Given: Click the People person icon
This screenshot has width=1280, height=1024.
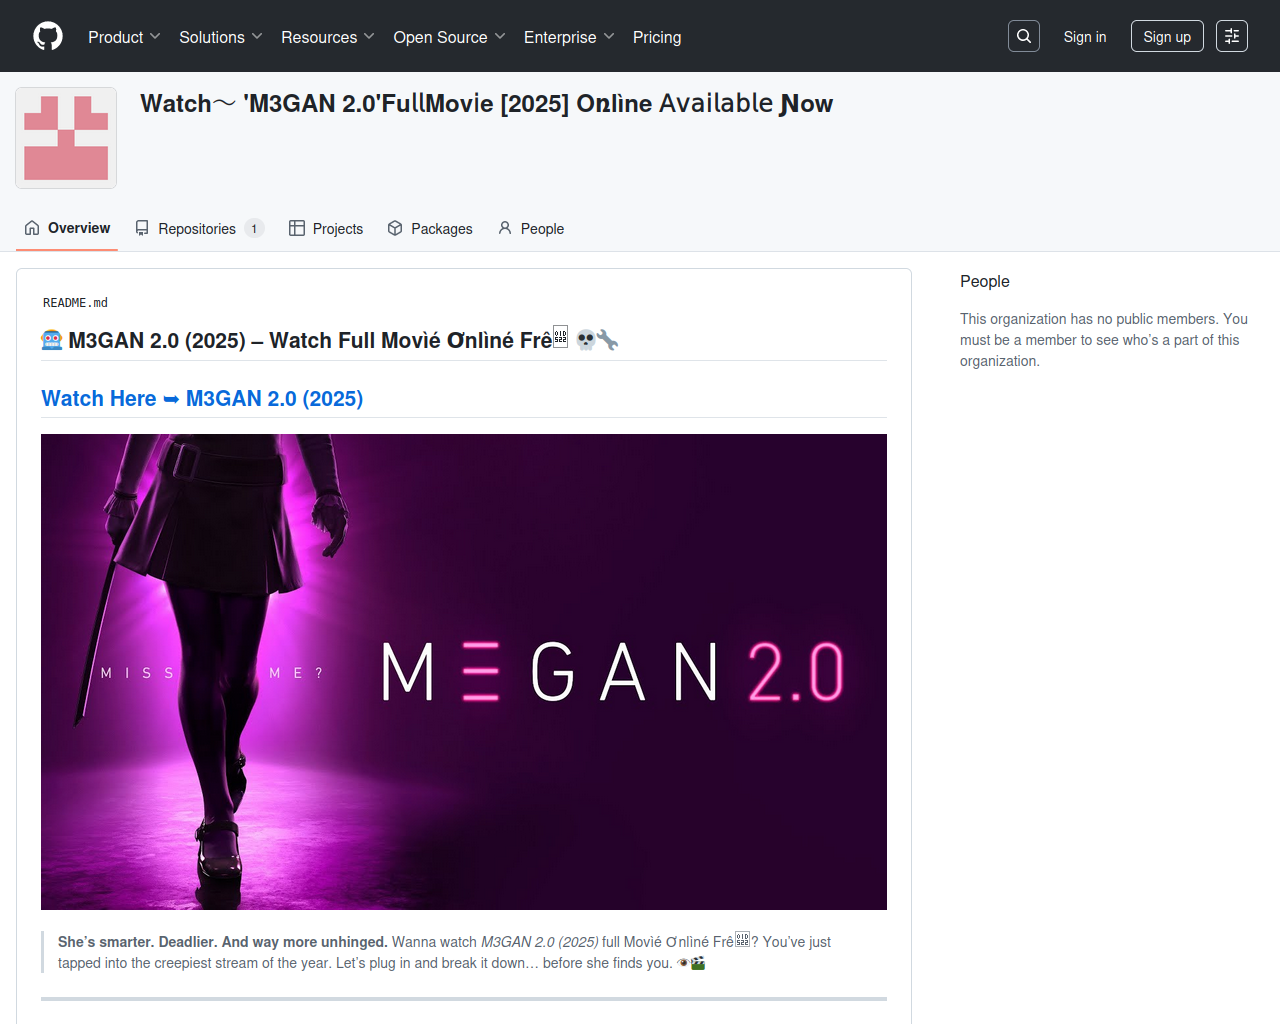Looking at the screenshot, I should (505, 228).
